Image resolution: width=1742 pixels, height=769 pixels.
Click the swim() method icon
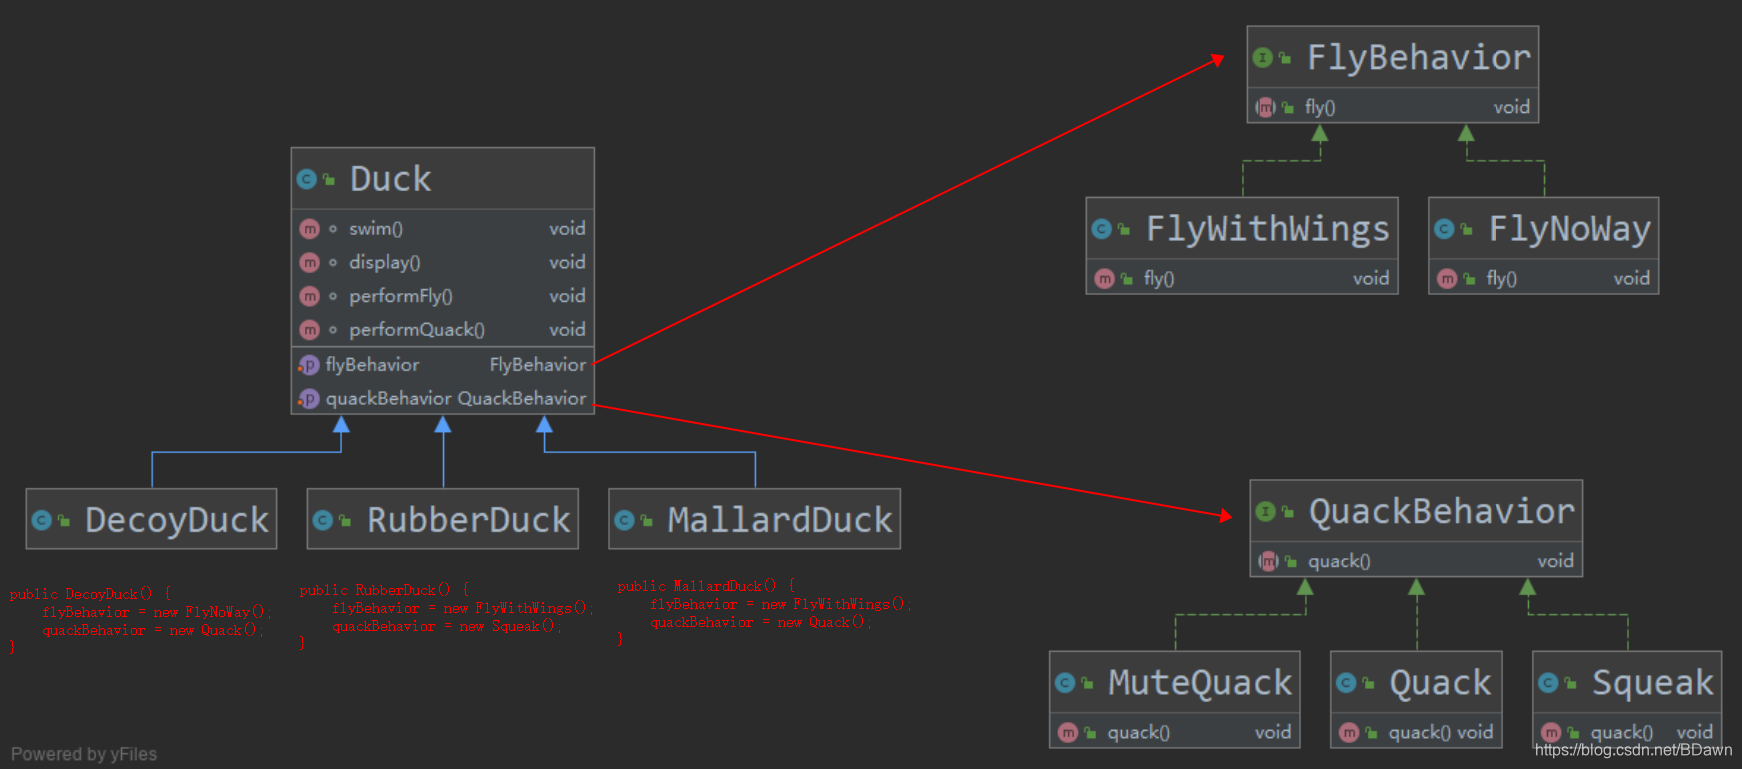pos(309,229)
